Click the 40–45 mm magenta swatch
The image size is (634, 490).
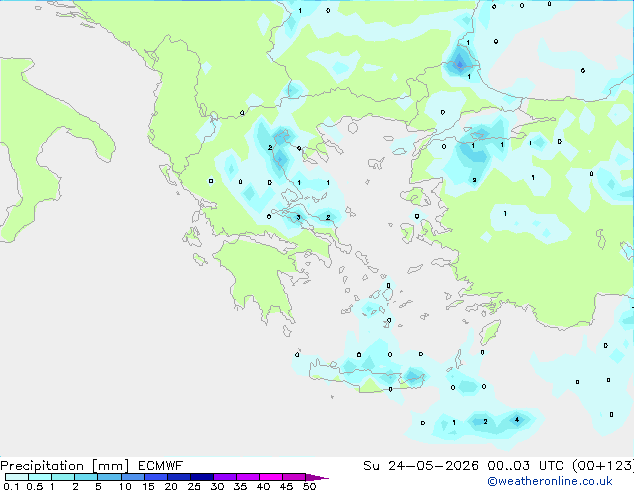[x=271, y=477]
